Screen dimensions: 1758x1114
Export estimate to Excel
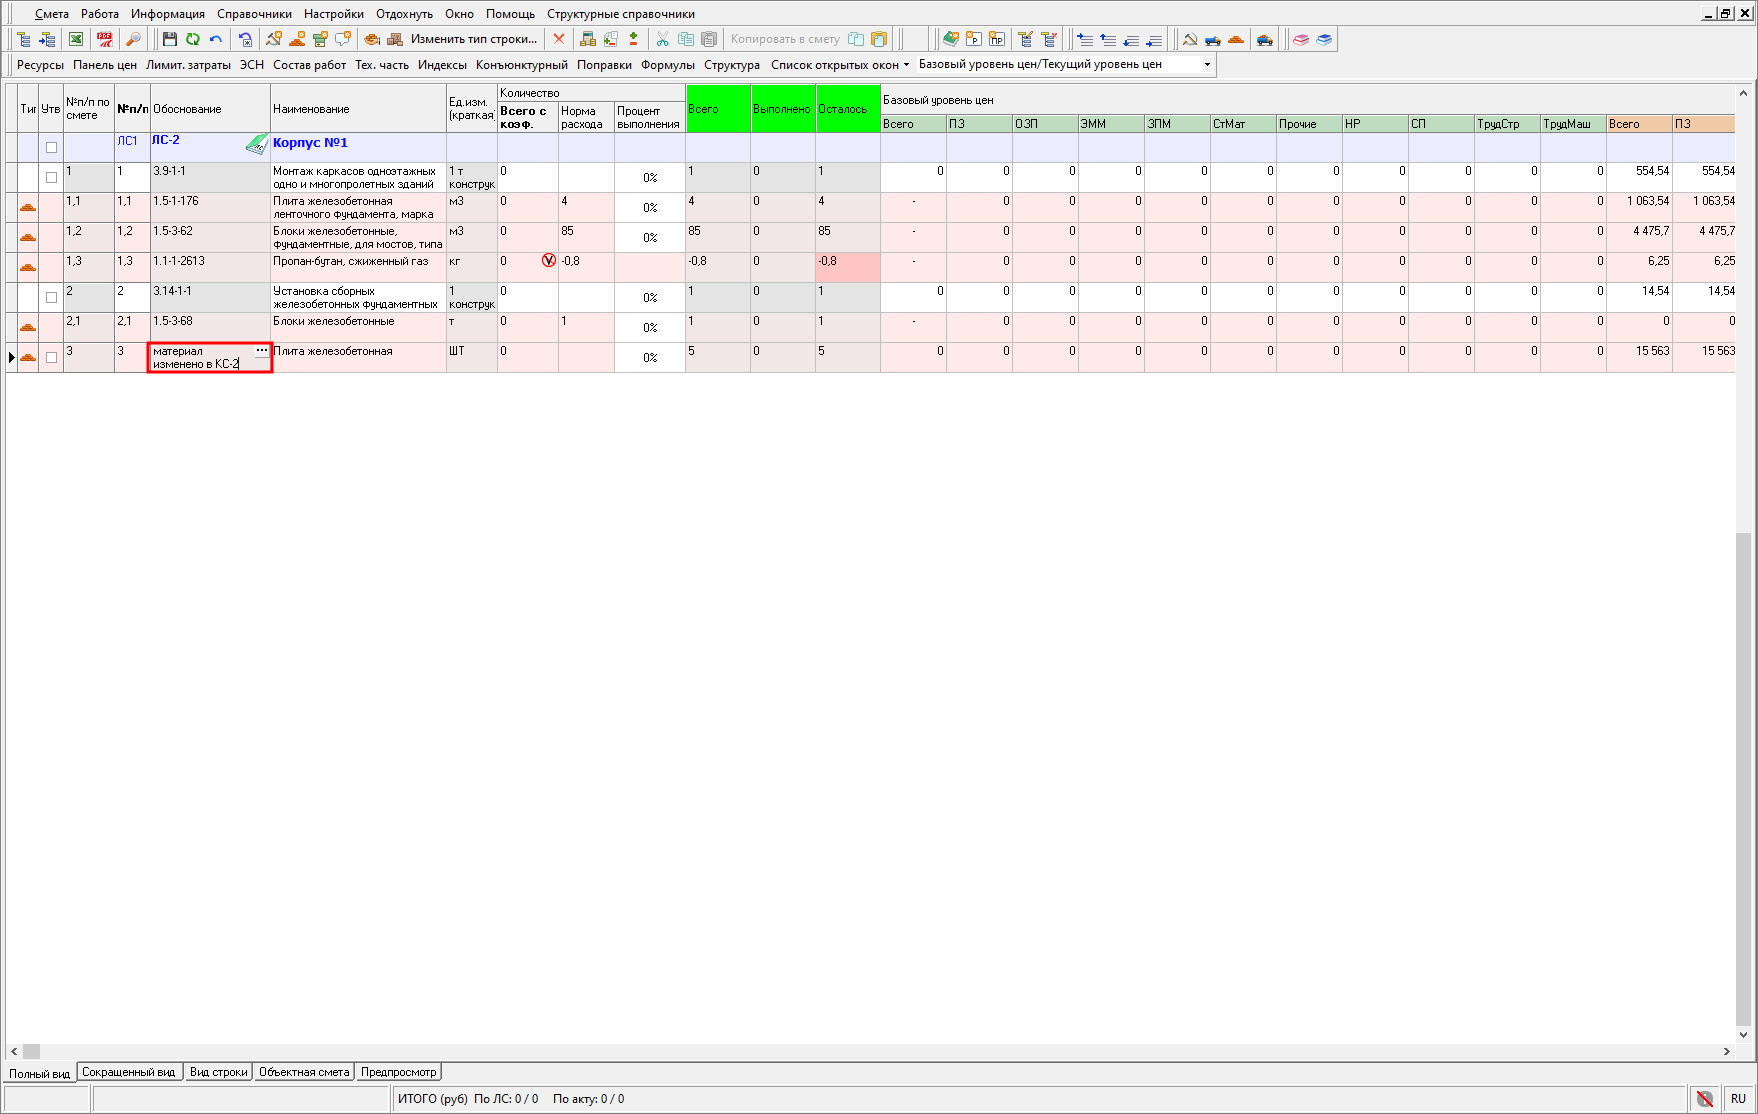(x=76, y=39)
